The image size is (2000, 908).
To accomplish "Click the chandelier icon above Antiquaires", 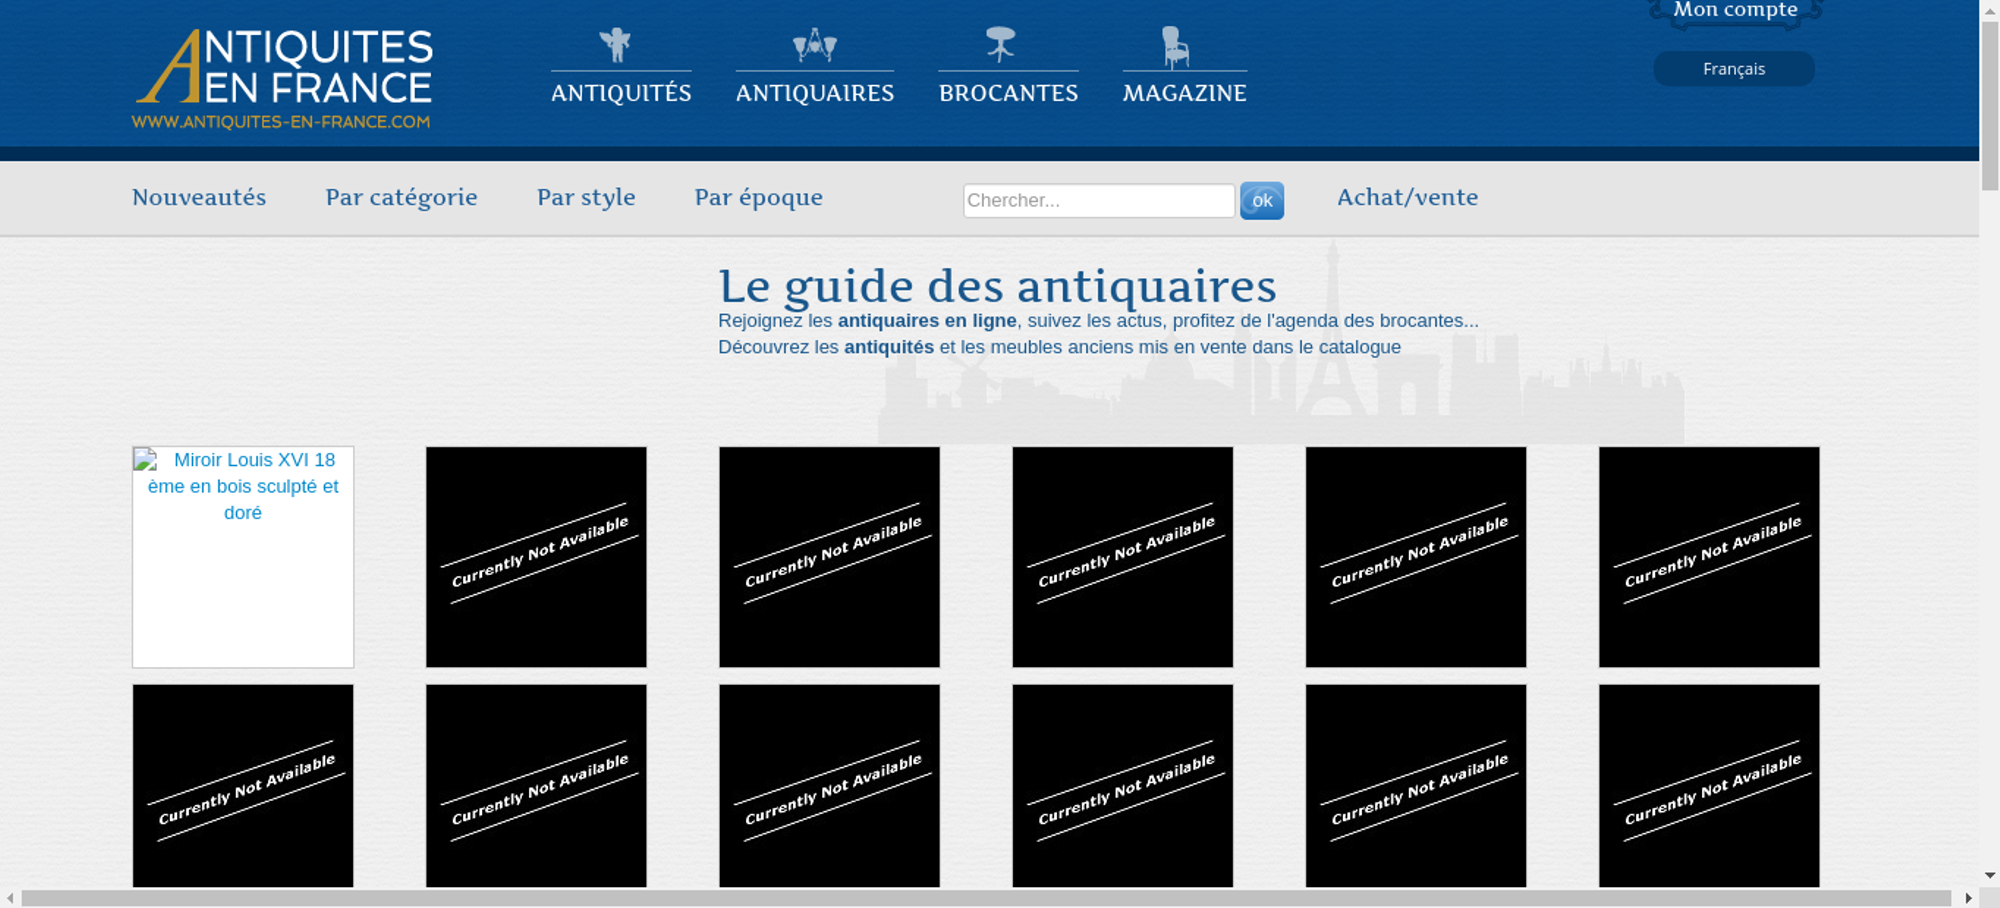I will click(814, 45).
